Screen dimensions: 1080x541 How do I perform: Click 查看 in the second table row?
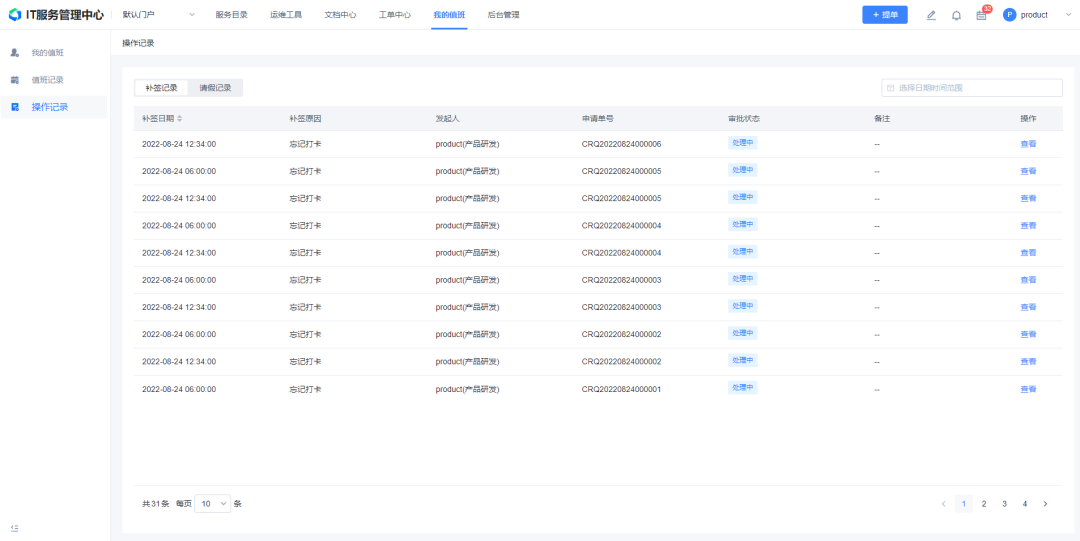[x=1028, y=171]
